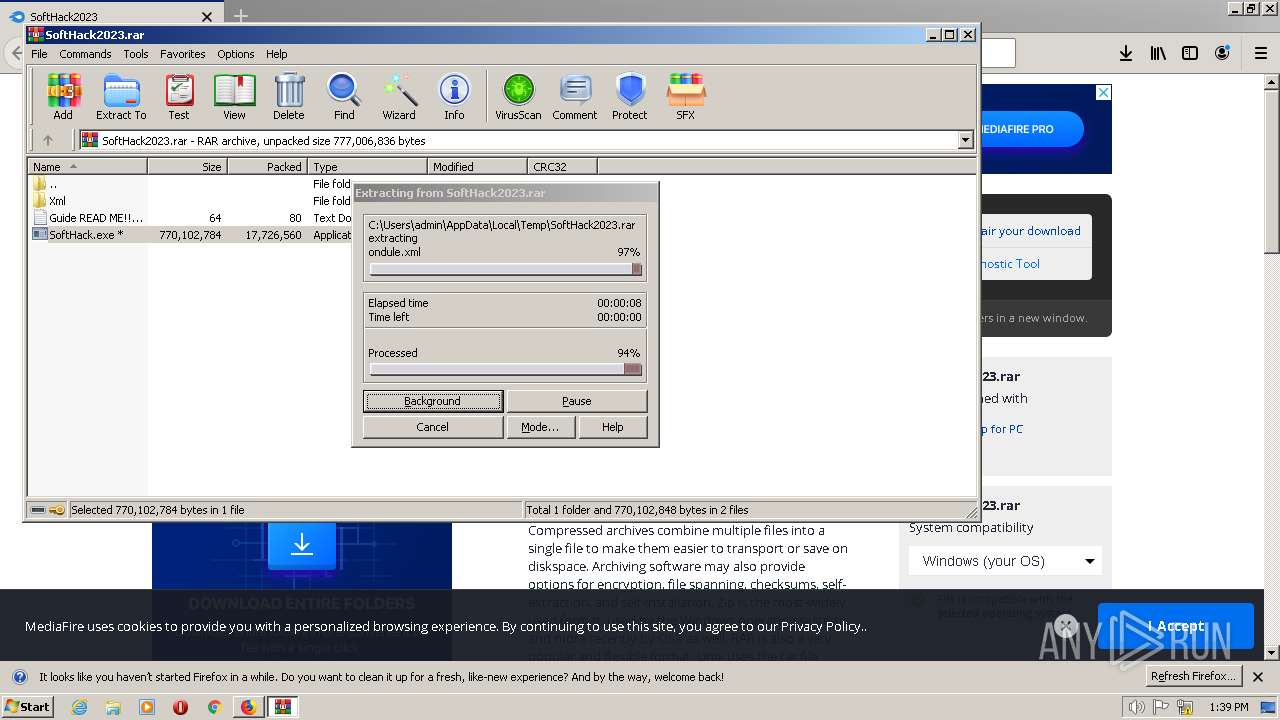Click the disk drive icon in WinRAR status bar
Image resolution: width=1280 pixels, height=720 pixels.
coord(38,510)
